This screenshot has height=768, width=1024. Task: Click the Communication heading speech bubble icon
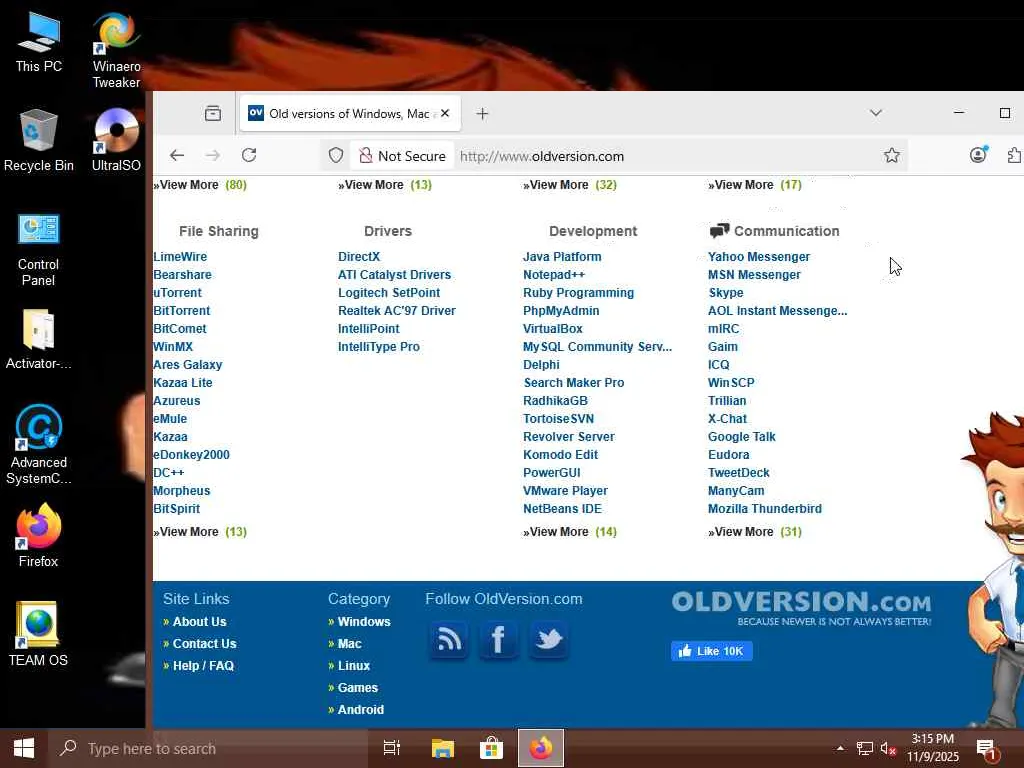719,231
